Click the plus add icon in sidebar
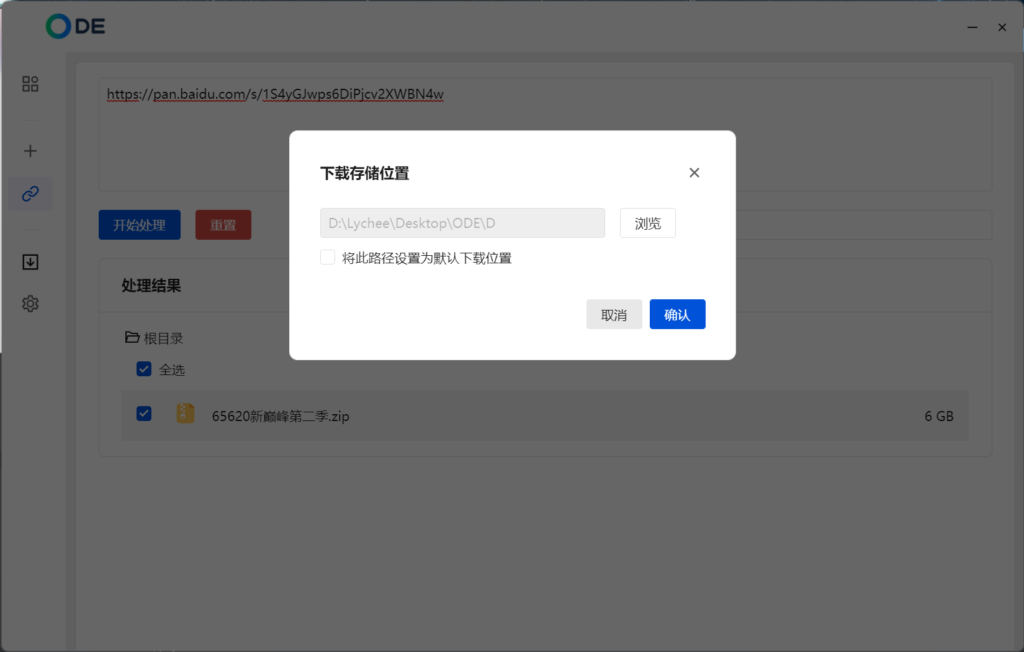1024x652 pixels. 30,151
